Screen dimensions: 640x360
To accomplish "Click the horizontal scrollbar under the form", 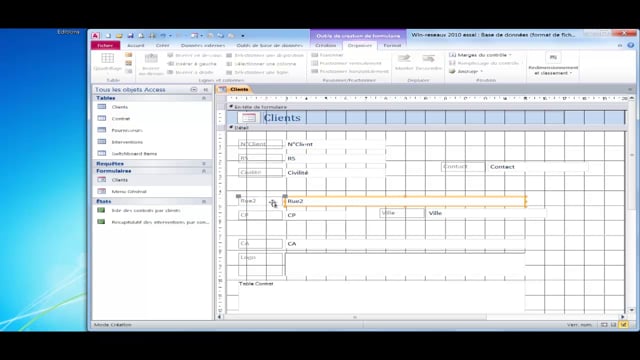I will coord(420,317).
